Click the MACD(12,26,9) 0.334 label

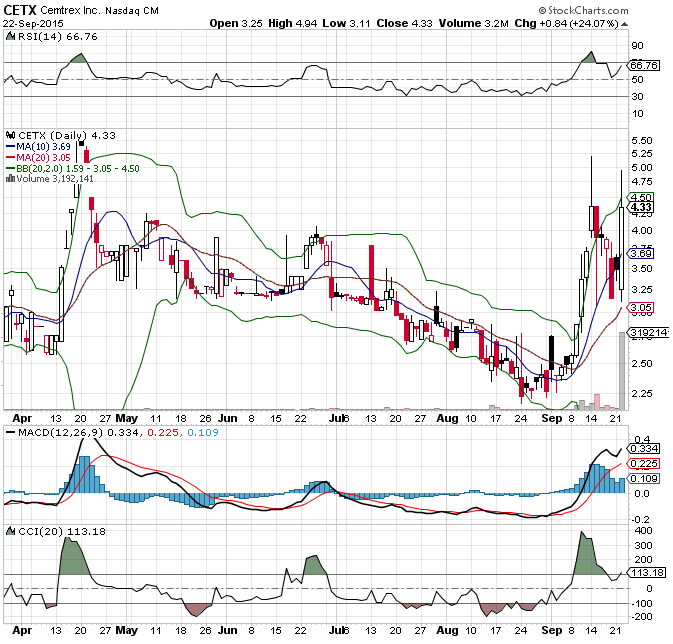click(x=78, y=433)
